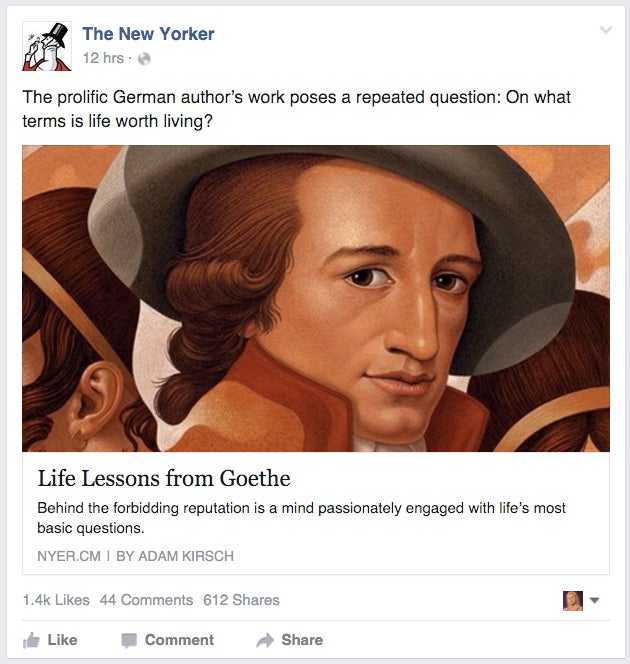View the 1.4k Likes list
This screenshot has height=664, width=630.
pyautogui.click(x=56, y=600)
